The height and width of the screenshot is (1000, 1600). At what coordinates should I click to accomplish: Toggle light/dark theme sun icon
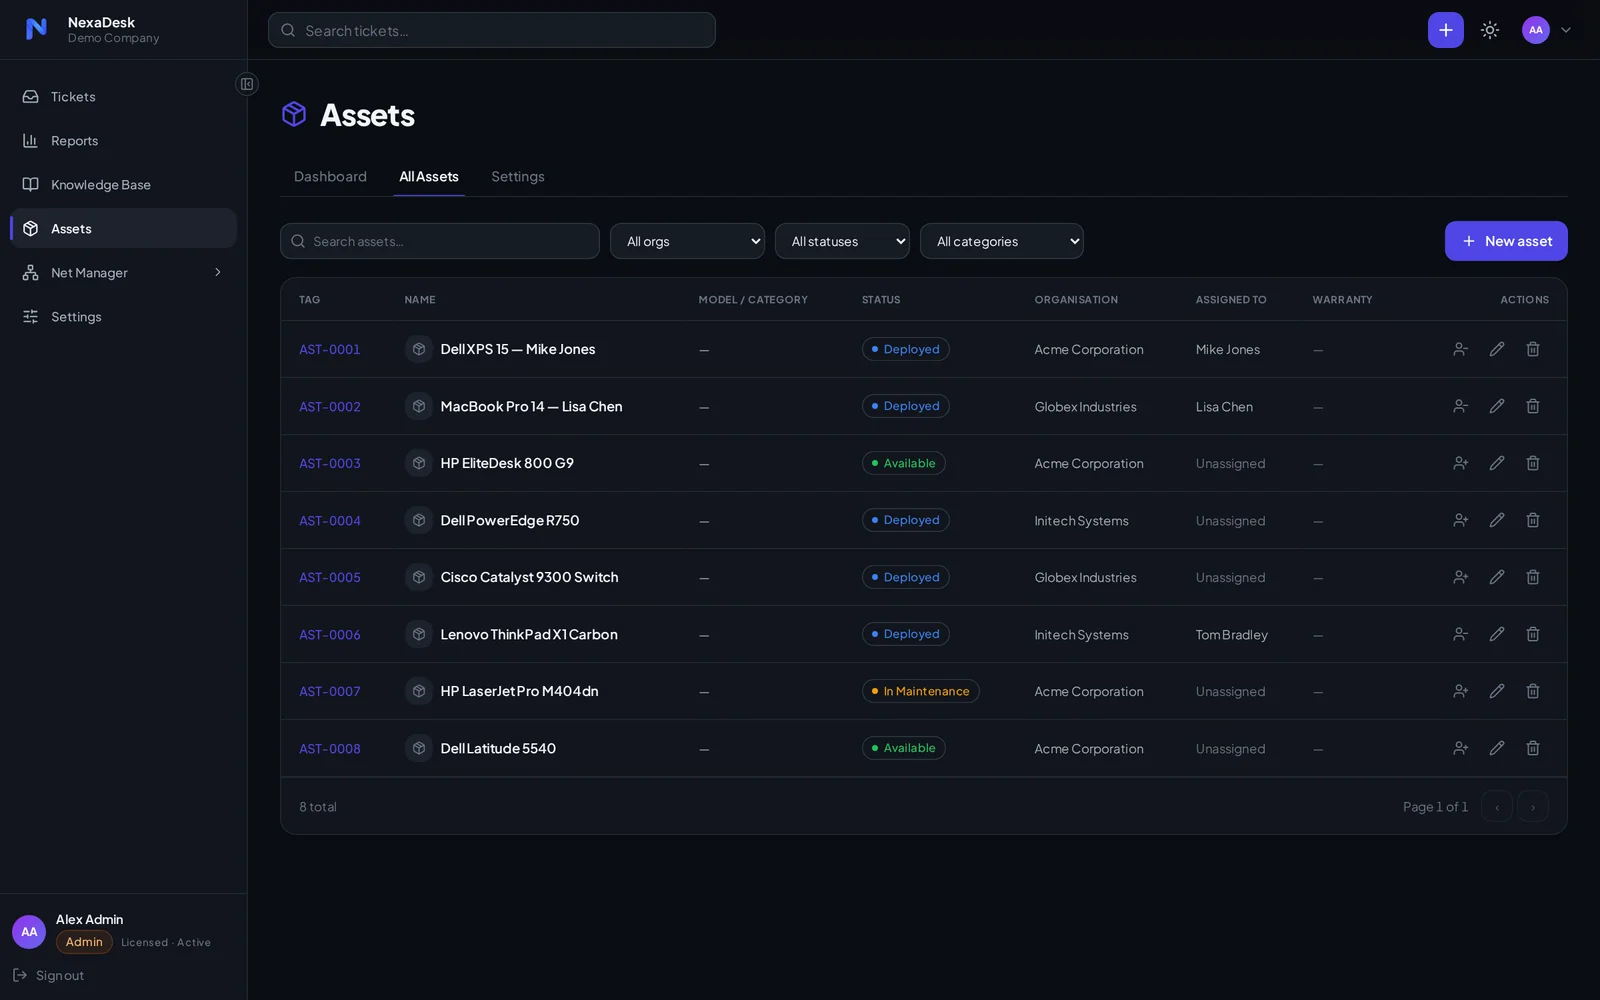pos(1490,30)
